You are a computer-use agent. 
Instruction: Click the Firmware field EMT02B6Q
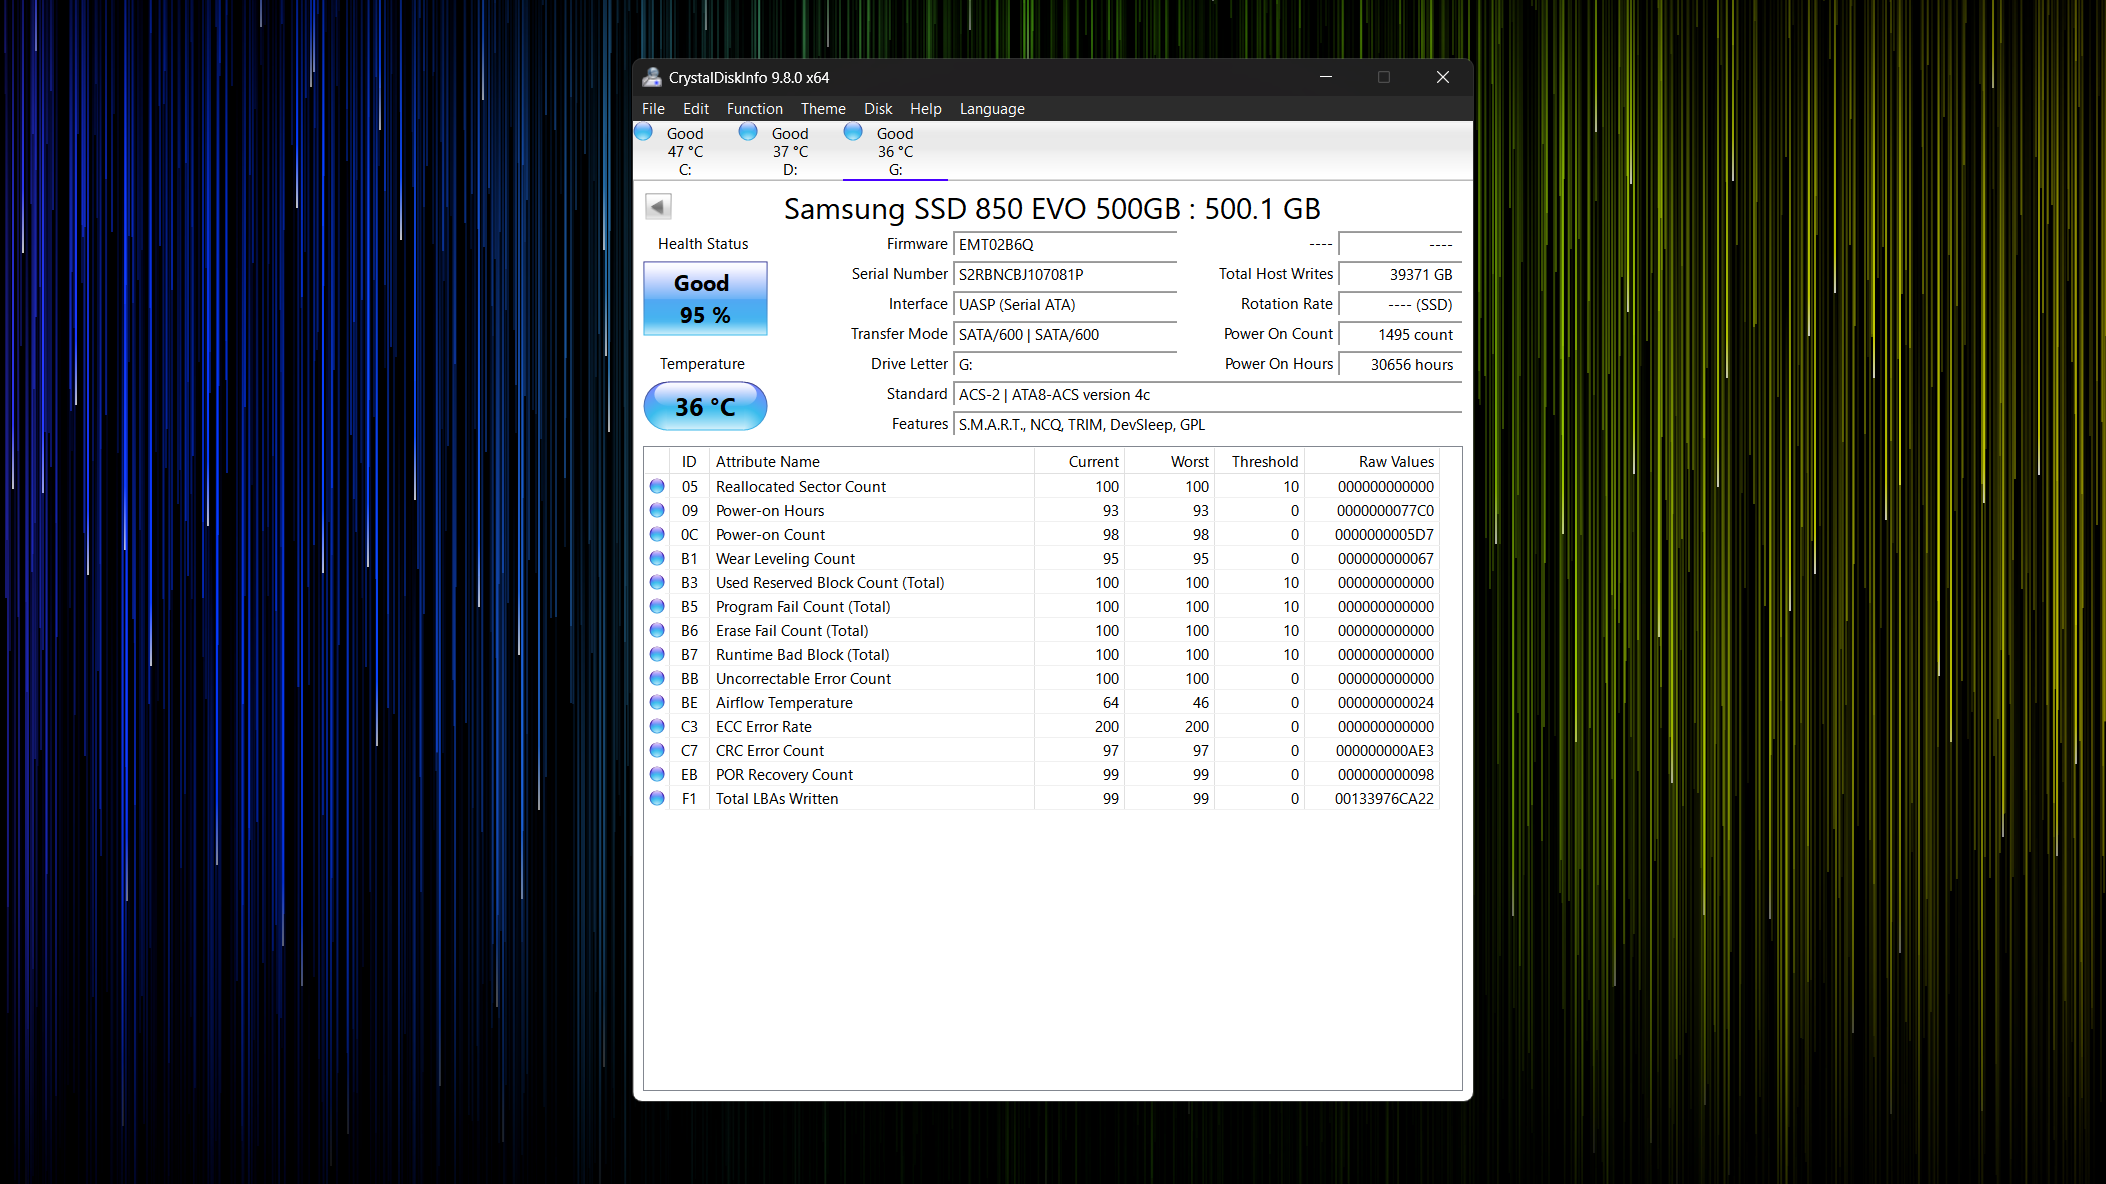(1065, 244)
